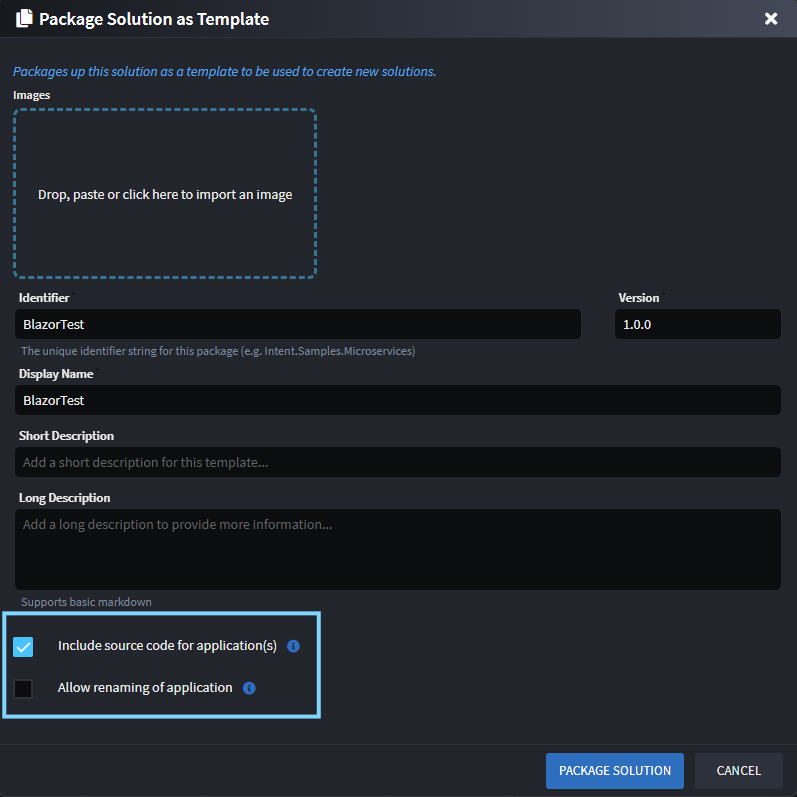Click the image import drop zone

tap(165, 194)
